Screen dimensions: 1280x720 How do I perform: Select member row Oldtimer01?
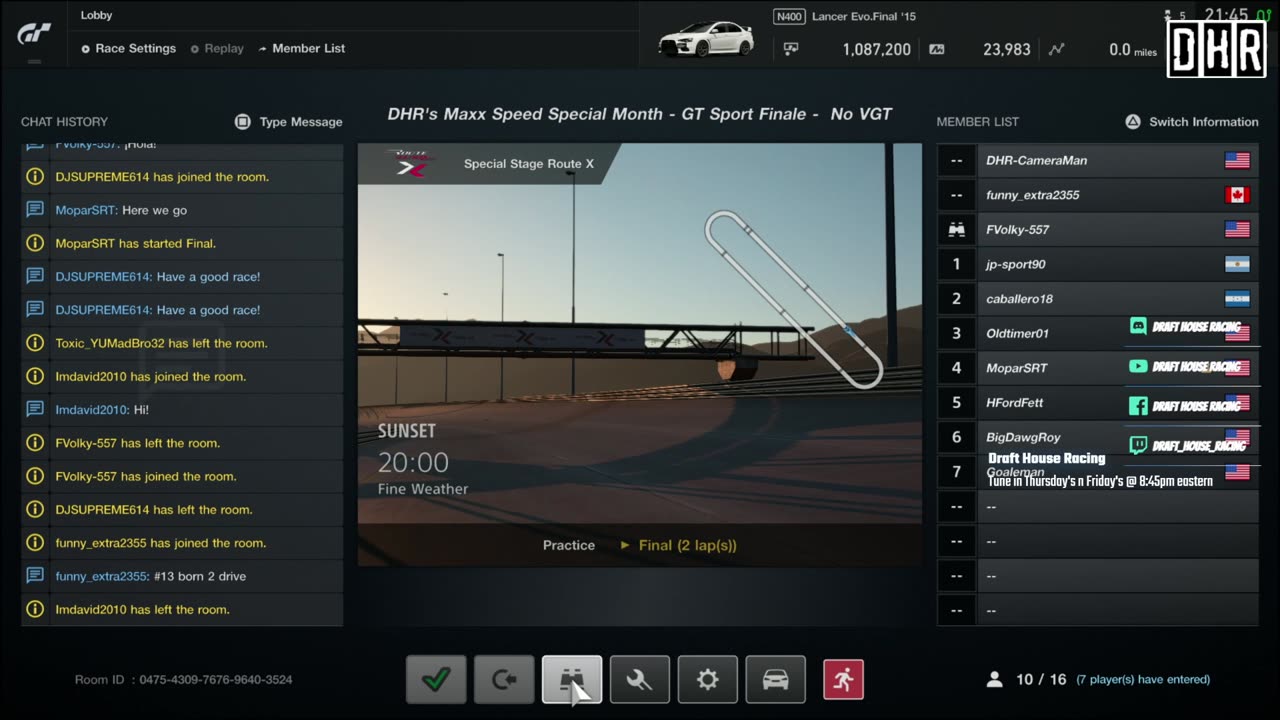tap(1098, 333)
